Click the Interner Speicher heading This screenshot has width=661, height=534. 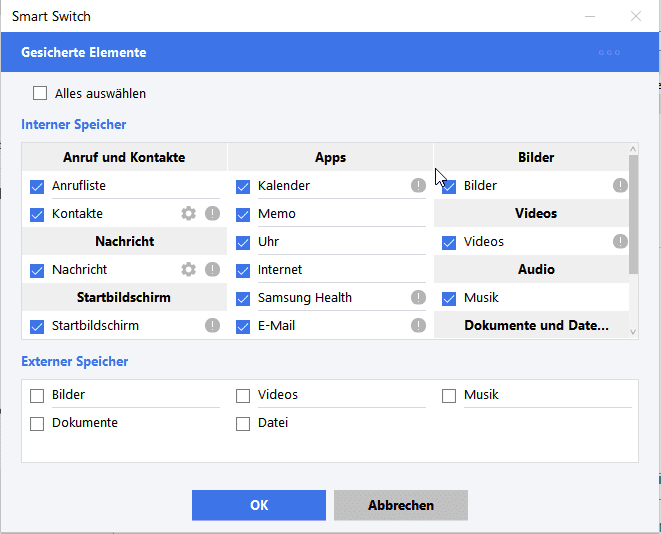point(74,124)
